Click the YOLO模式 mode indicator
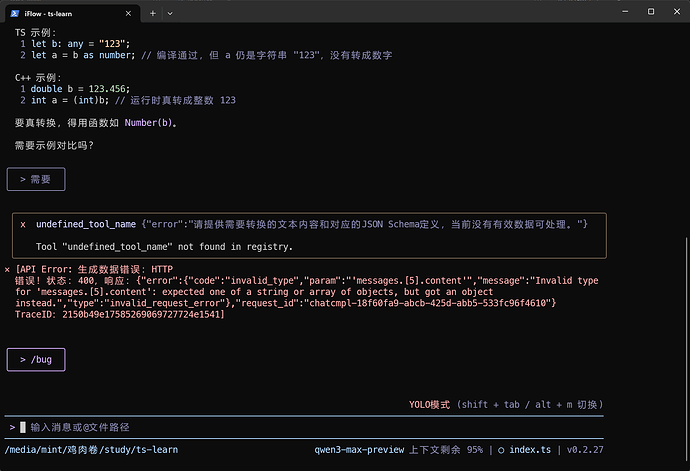Viewport: 690px width, 471px height. (432, 405)
